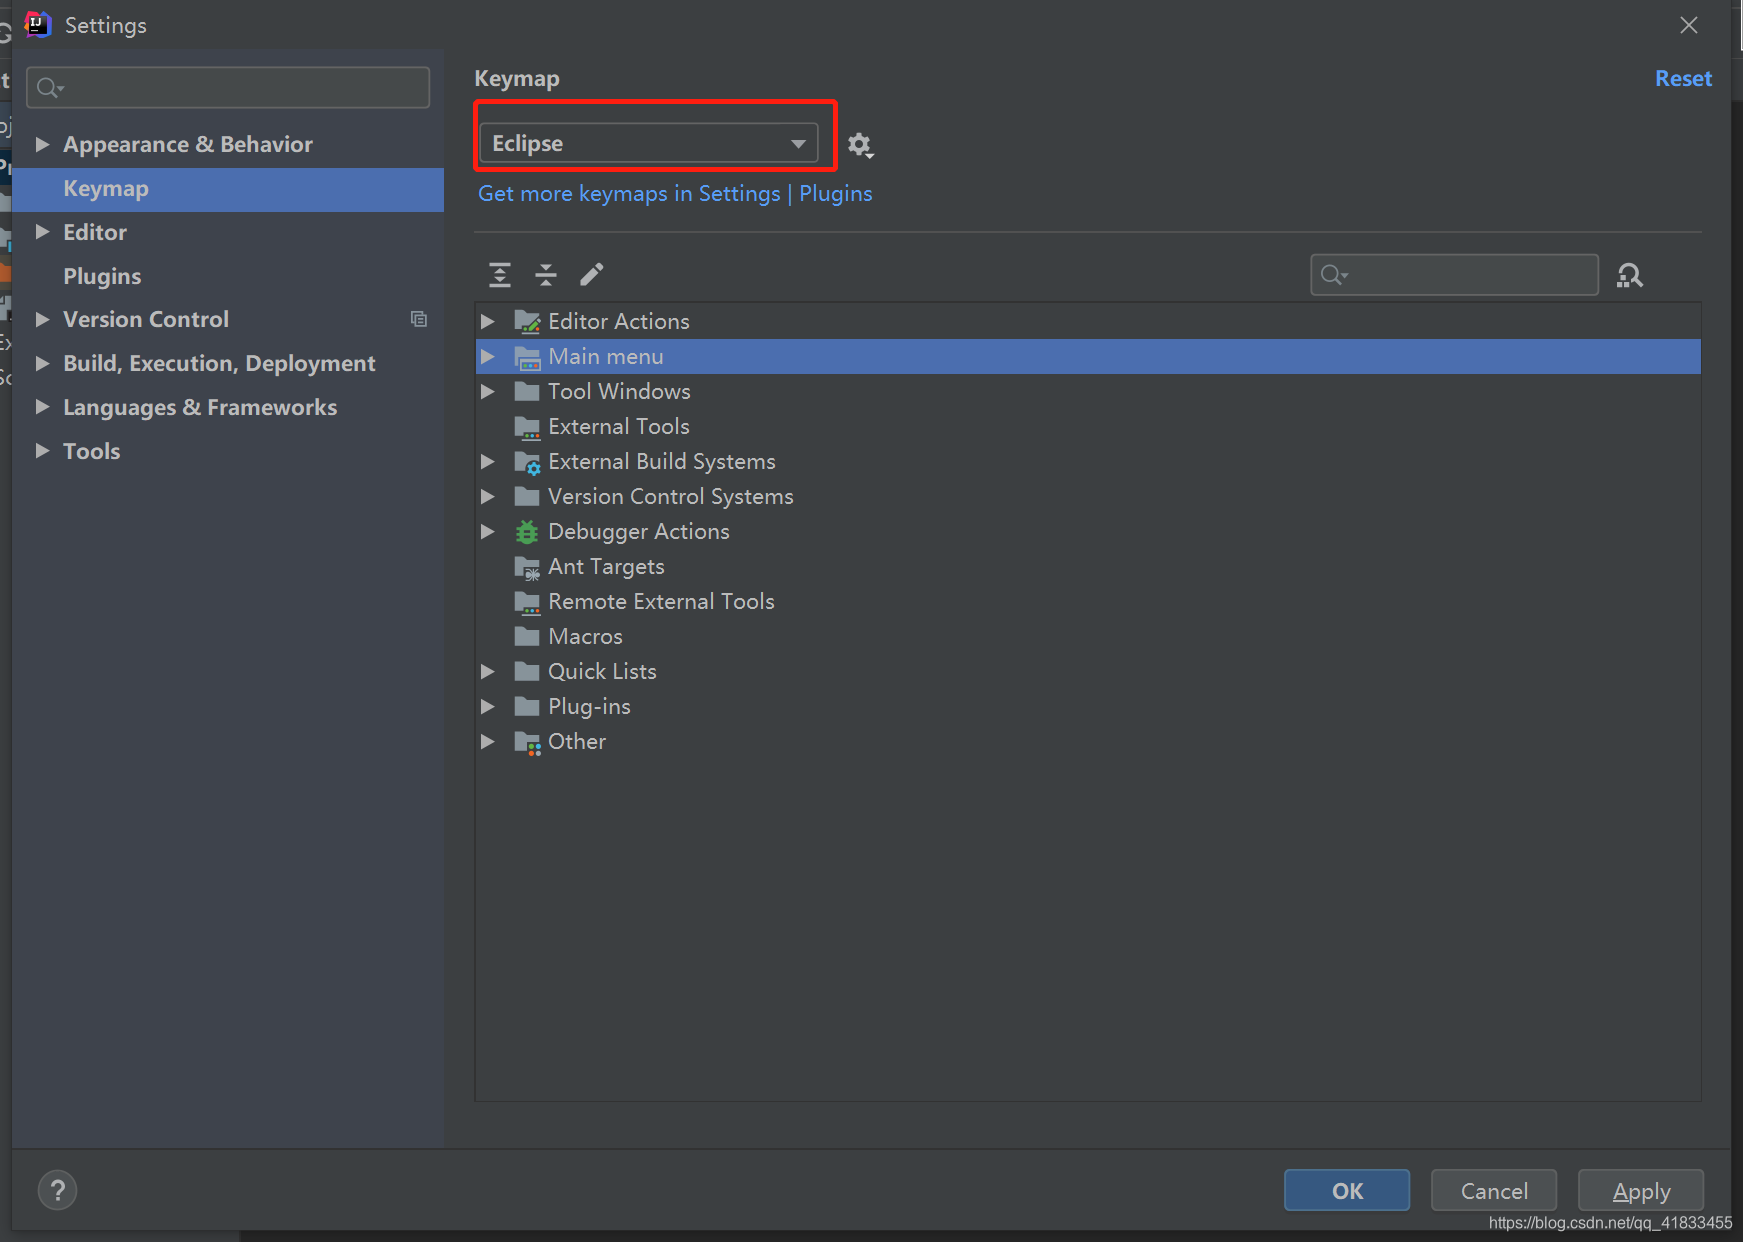This screenshot has height=1242, width=1743.
Task: Open Editor settings category
Action: 95,232
